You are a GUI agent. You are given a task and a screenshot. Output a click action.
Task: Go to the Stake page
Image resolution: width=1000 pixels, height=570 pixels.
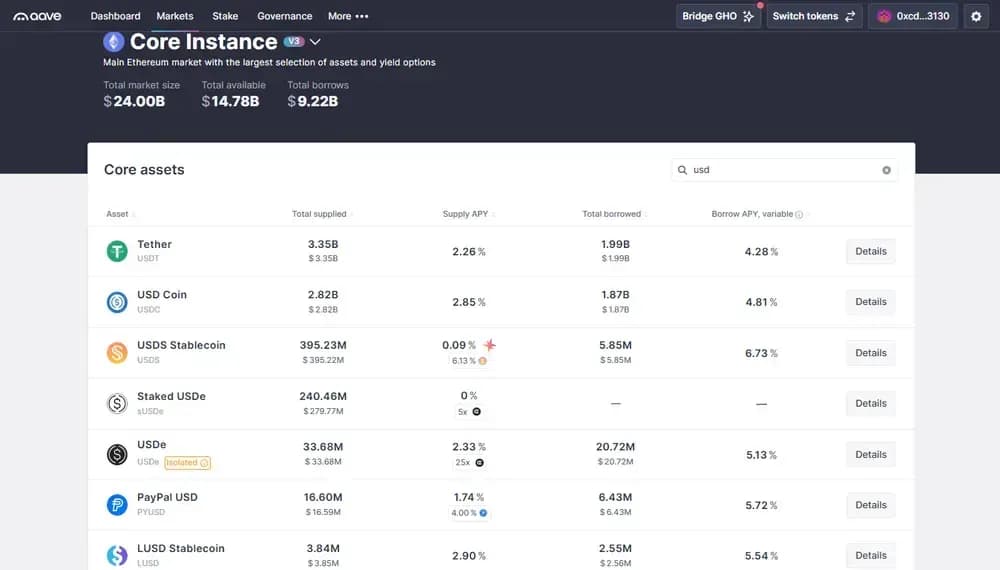tap(225, 16)
